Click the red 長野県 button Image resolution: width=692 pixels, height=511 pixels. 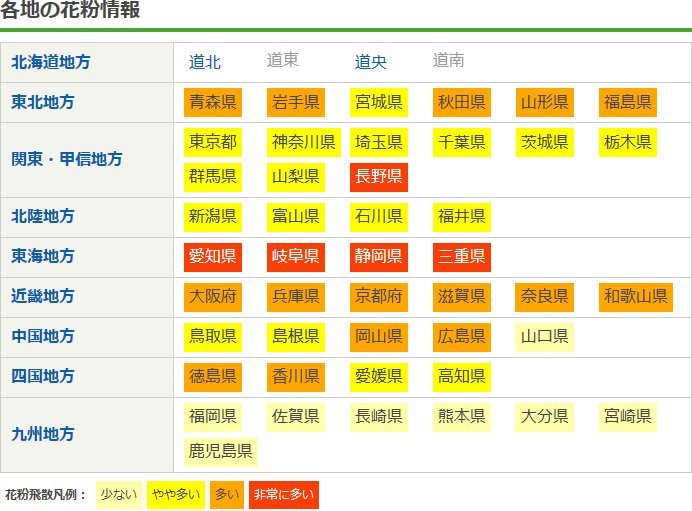click(x=379, y=177)
